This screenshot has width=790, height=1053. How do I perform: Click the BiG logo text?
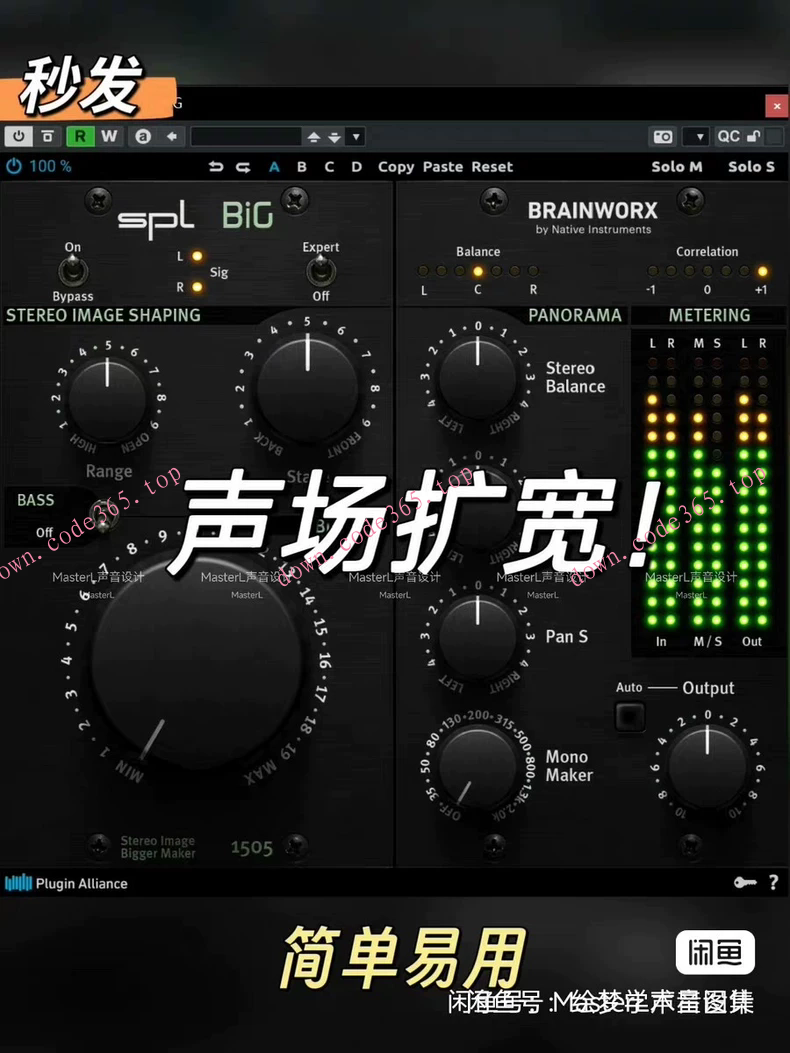248,216
